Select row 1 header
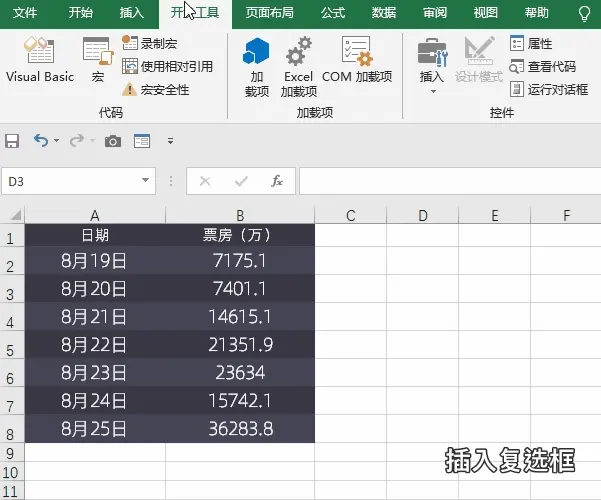This screenshot has height=500, width=601. click(12, 235)
